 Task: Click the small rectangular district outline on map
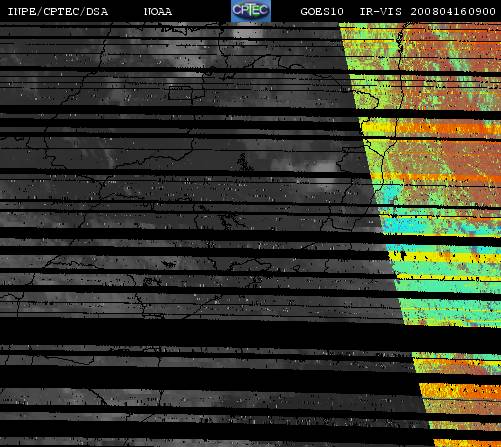click(x=180, y=93)
